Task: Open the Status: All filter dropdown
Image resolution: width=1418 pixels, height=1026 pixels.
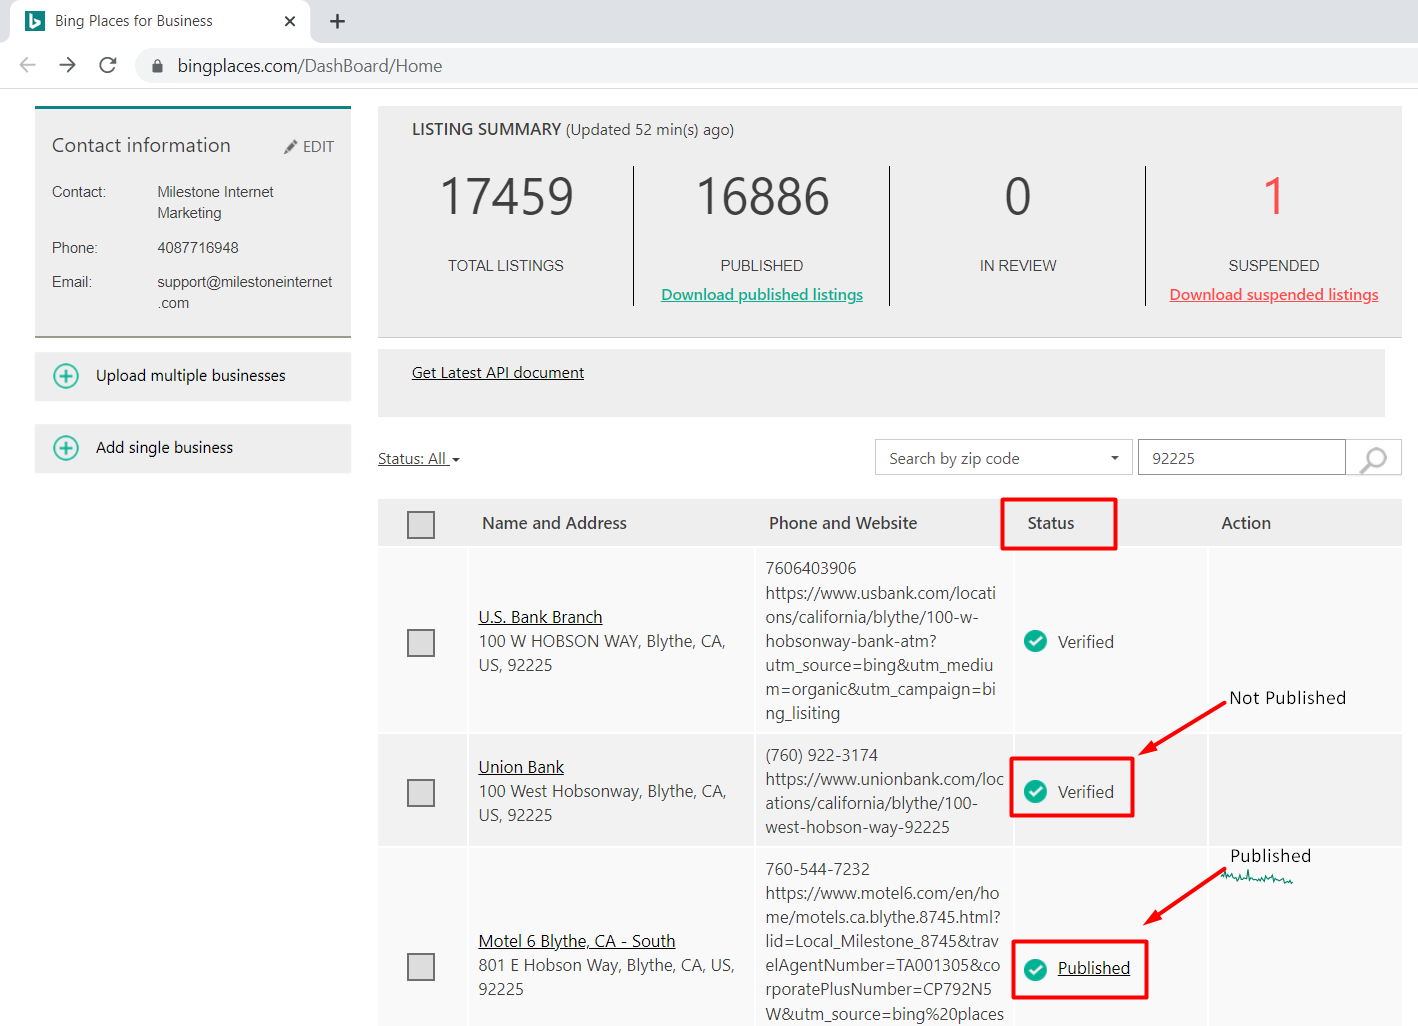Action: [419, 459]
